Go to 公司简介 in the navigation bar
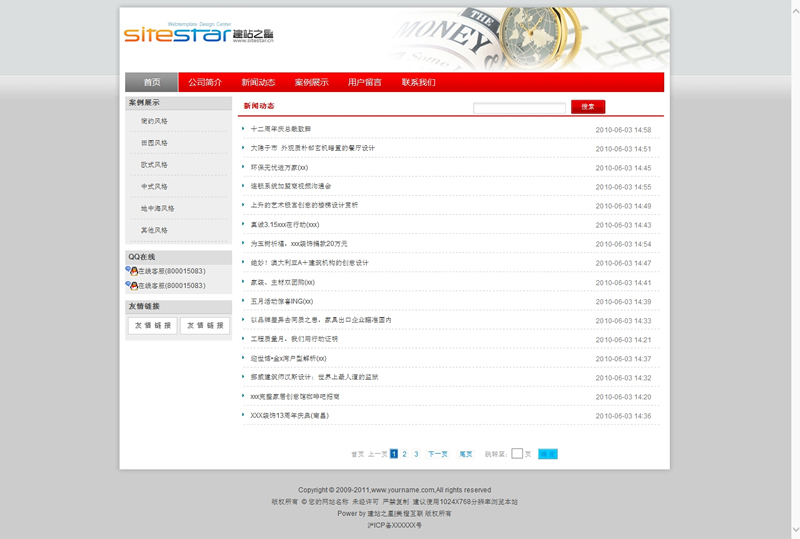The image size is (800, 539). coord(204,82)
